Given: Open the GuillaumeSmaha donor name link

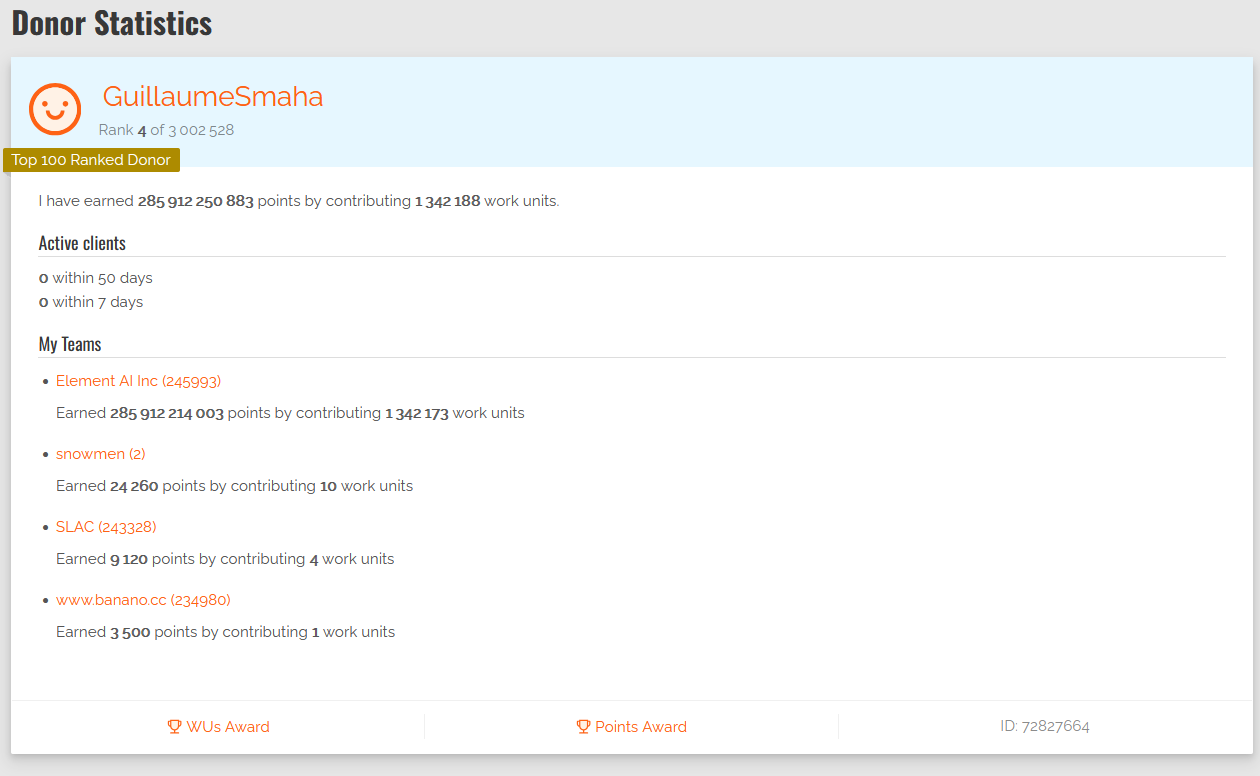Looking at the screenshot, I should click(213, 97).
